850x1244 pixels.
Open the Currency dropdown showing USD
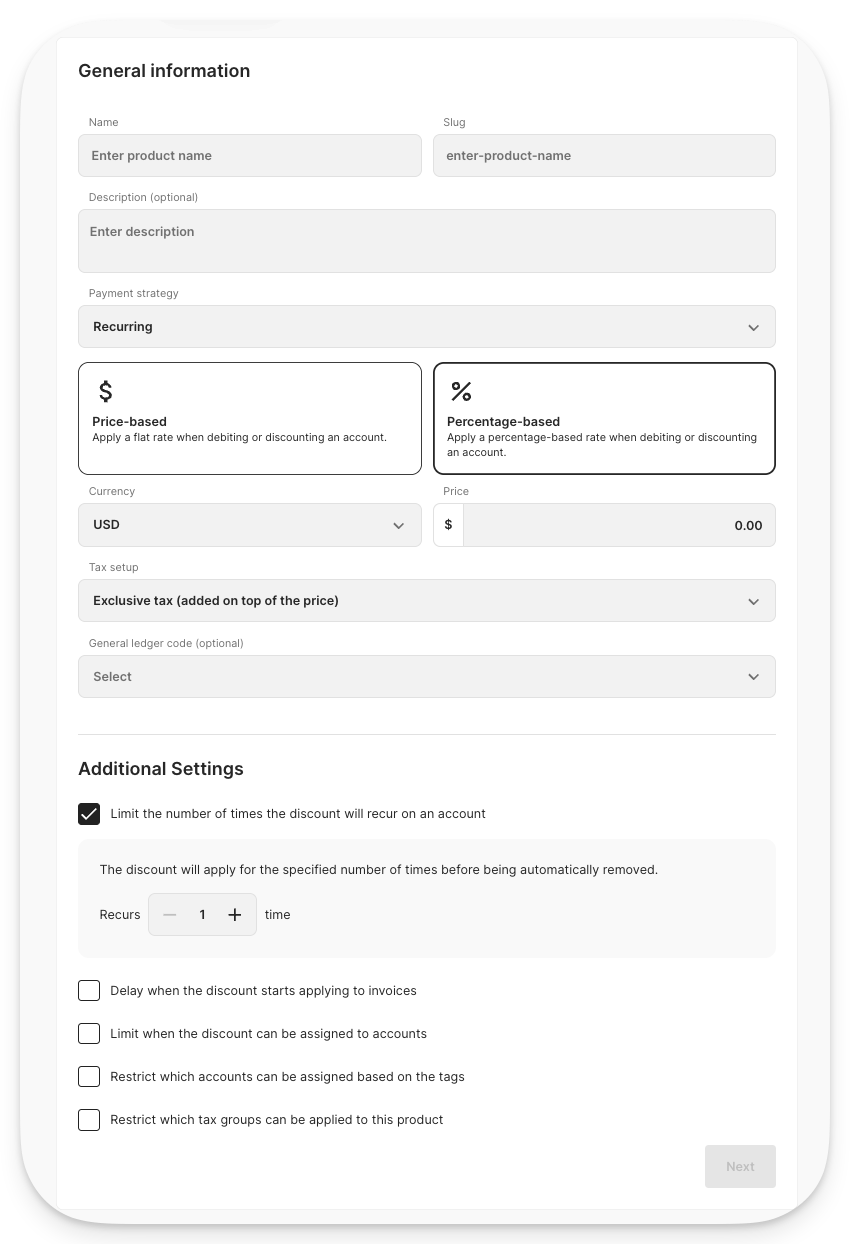[x=250, y=524]
